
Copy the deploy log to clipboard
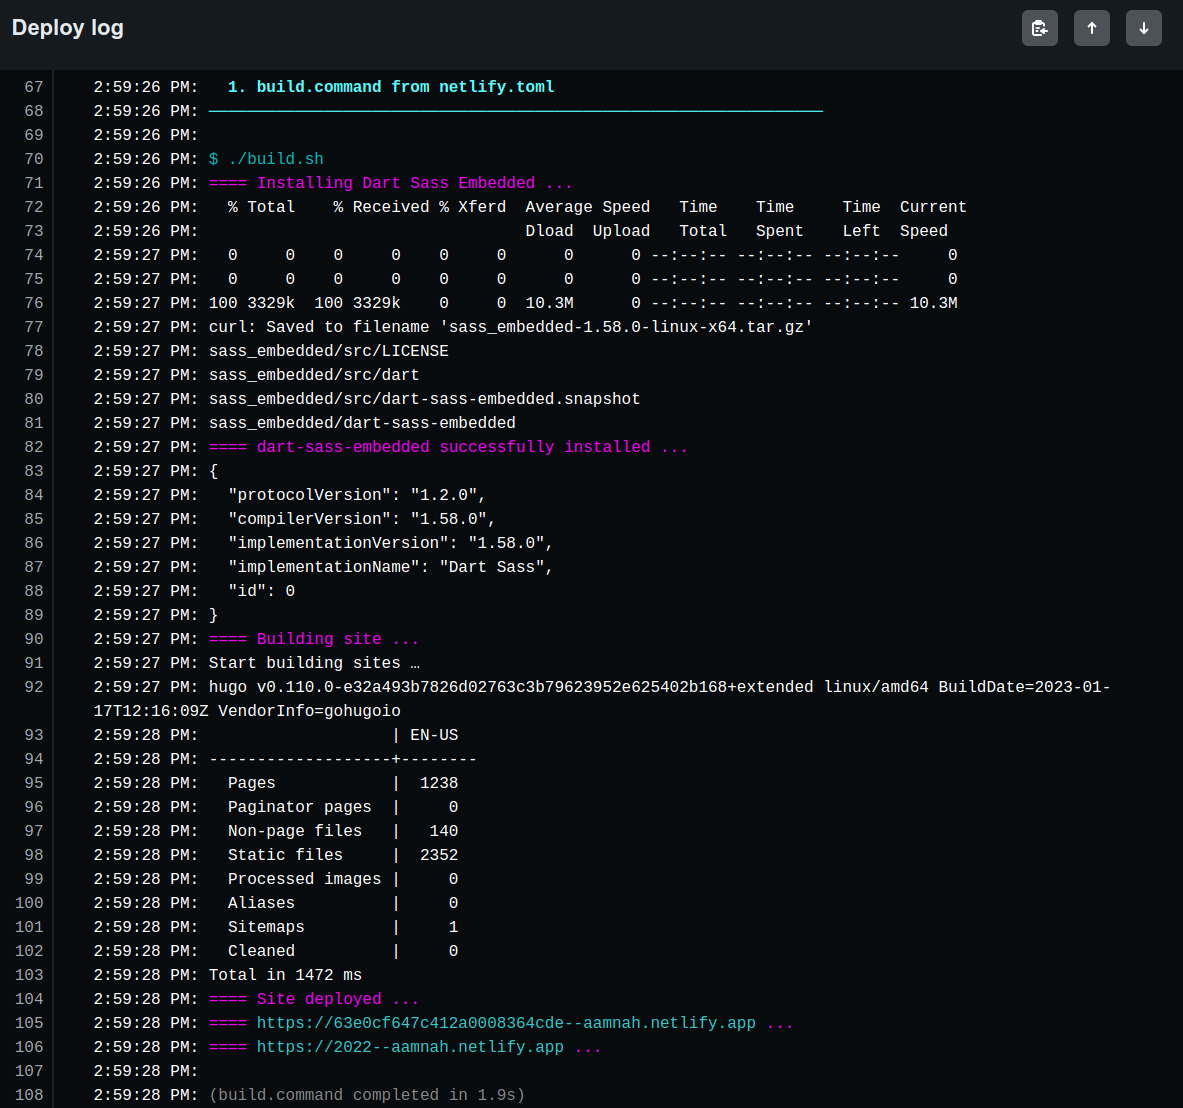click(x=1039, y=27)
